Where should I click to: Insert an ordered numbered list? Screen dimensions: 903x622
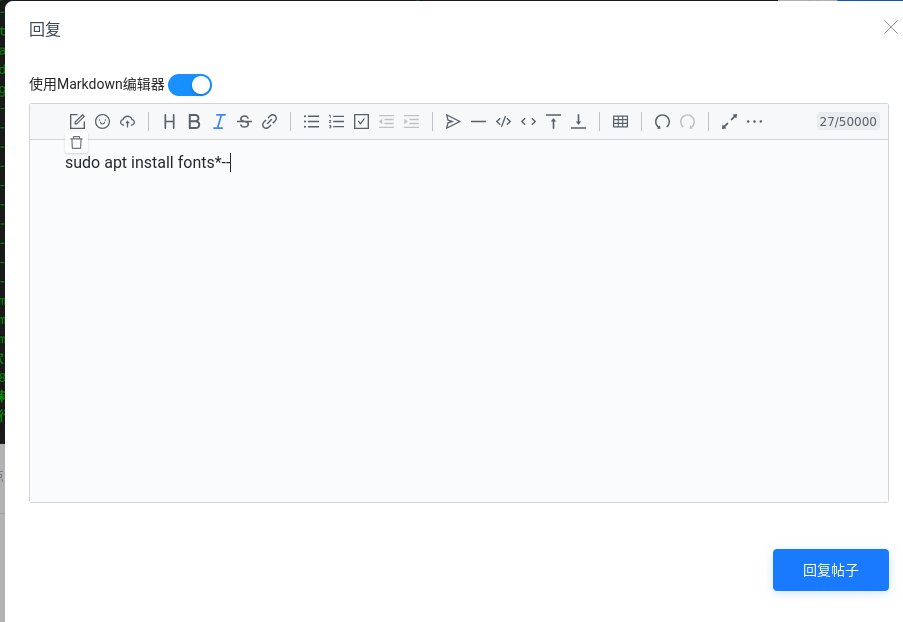pos(336,122)
